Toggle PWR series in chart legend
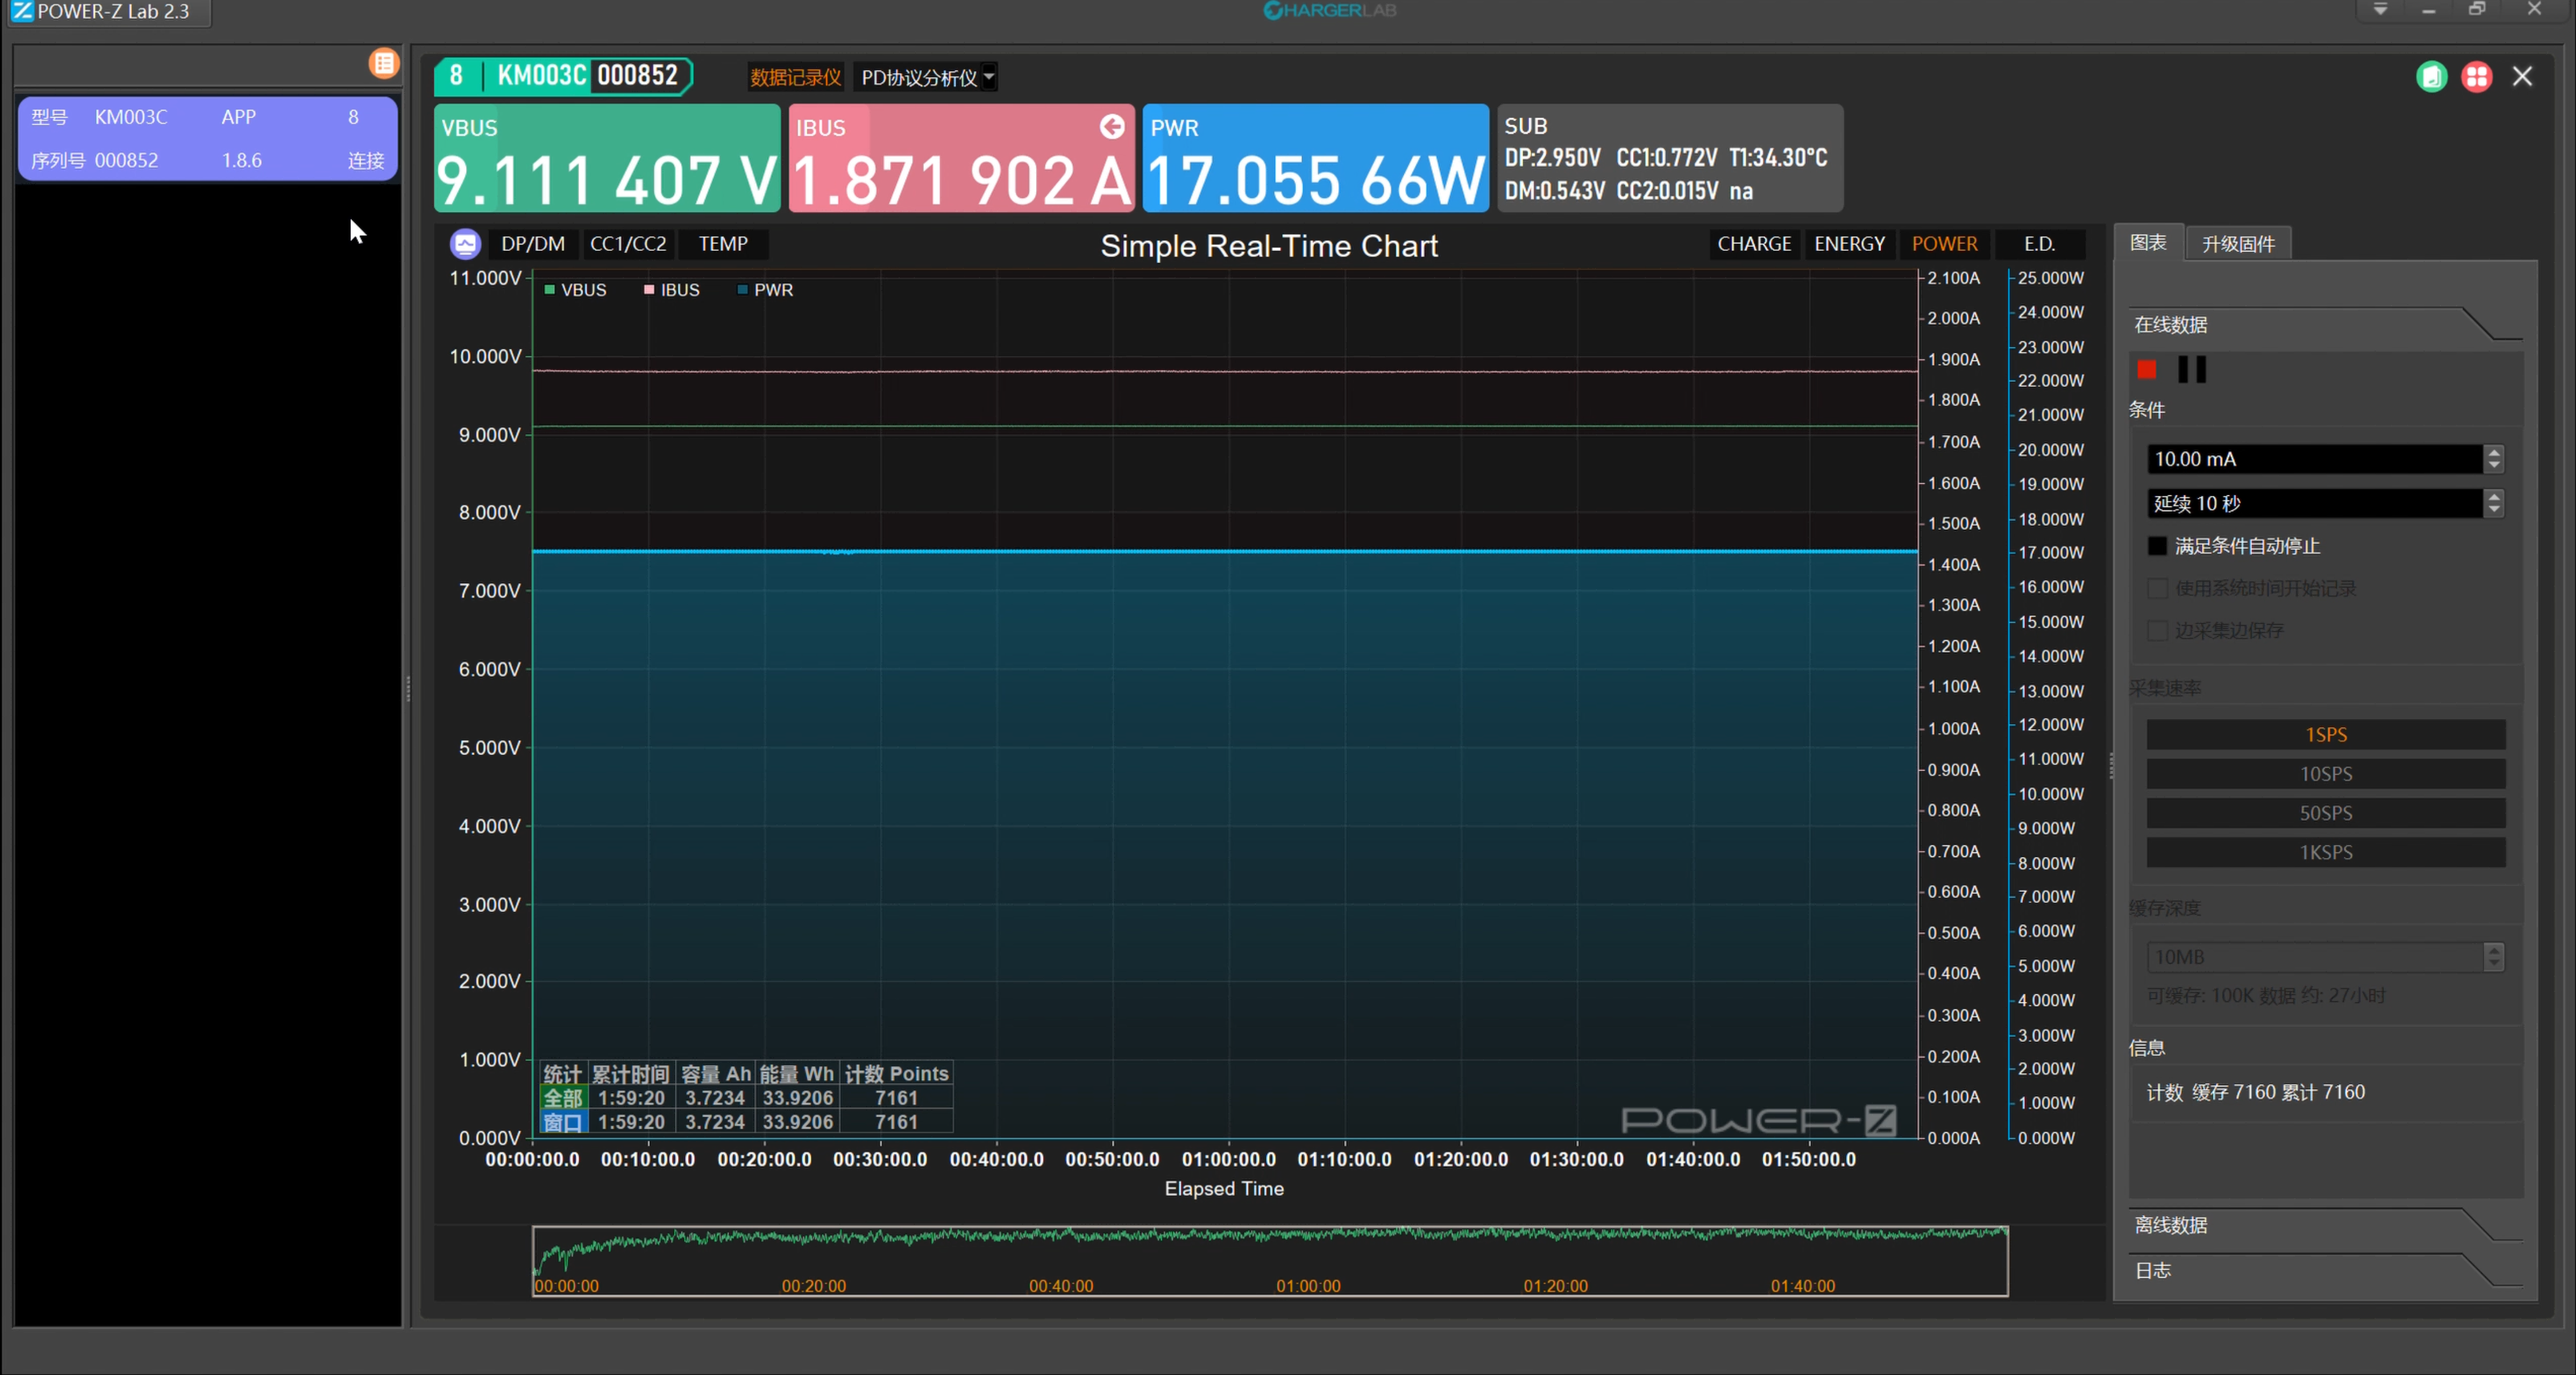This screenshot has height=1375, width=2576. coord(766,290)
